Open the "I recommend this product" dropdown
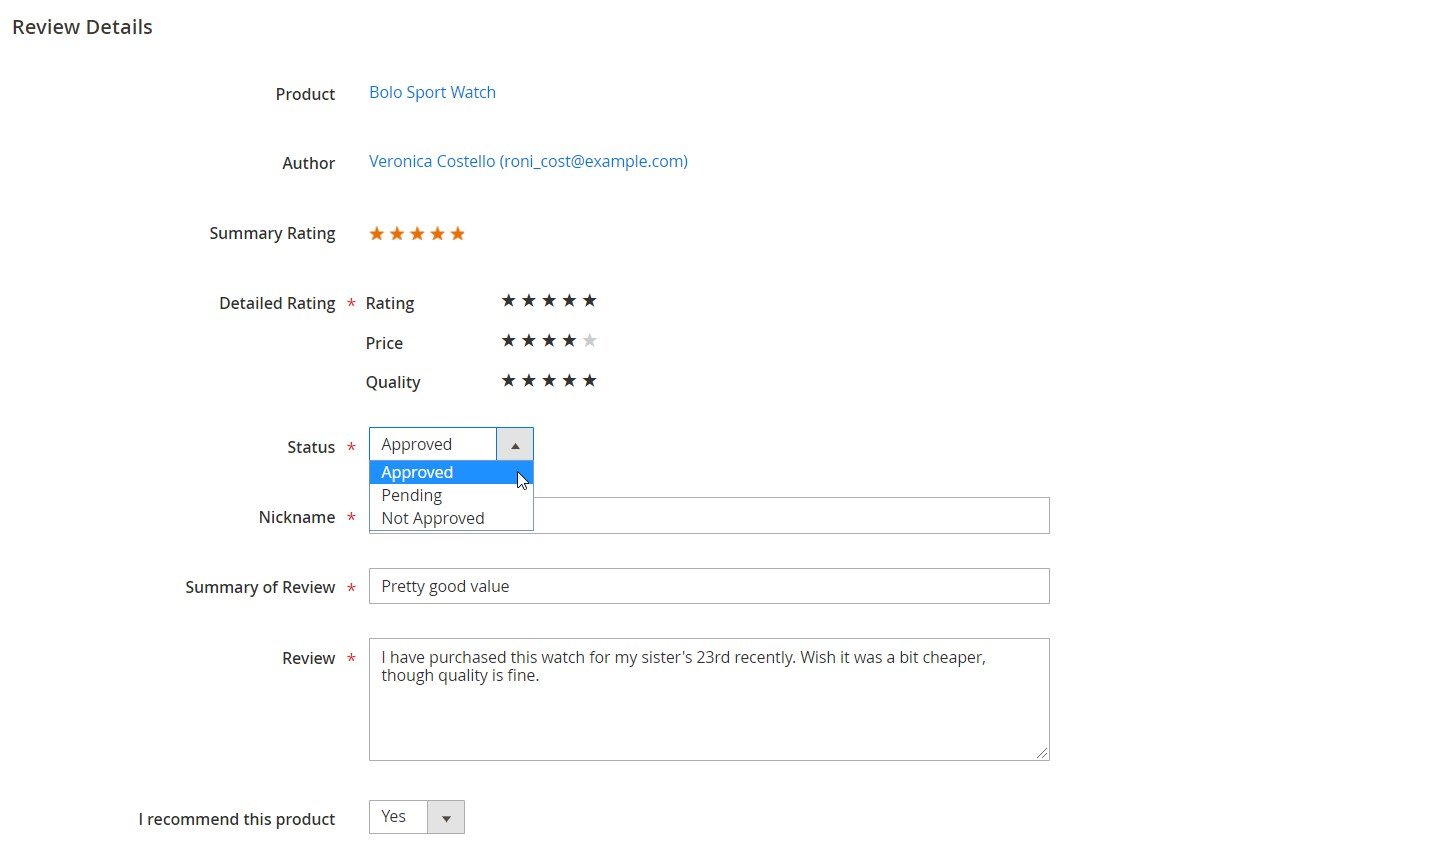 click(x=417, y=817)
